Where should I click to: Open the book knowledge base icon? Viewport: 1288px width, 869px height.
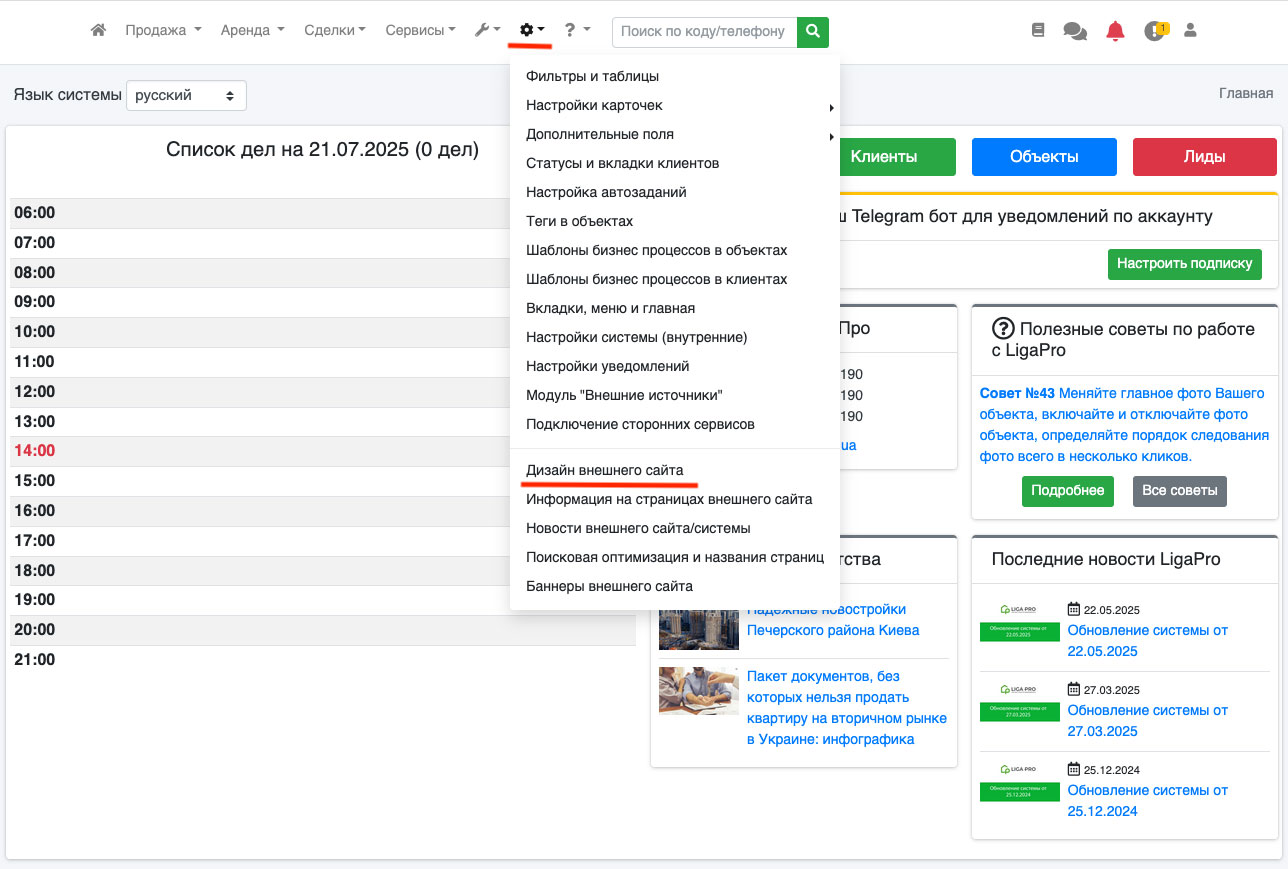click(1038, 31)
